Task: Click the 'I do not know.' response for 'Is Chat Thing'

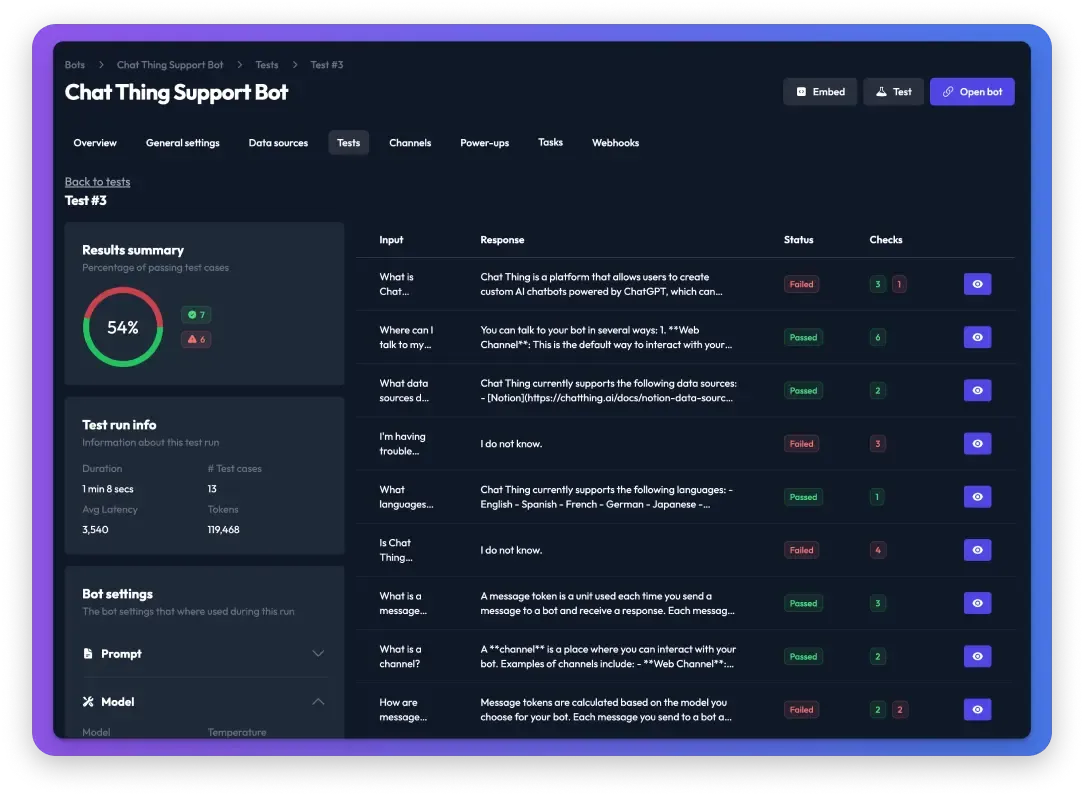Action: point(511,550)
